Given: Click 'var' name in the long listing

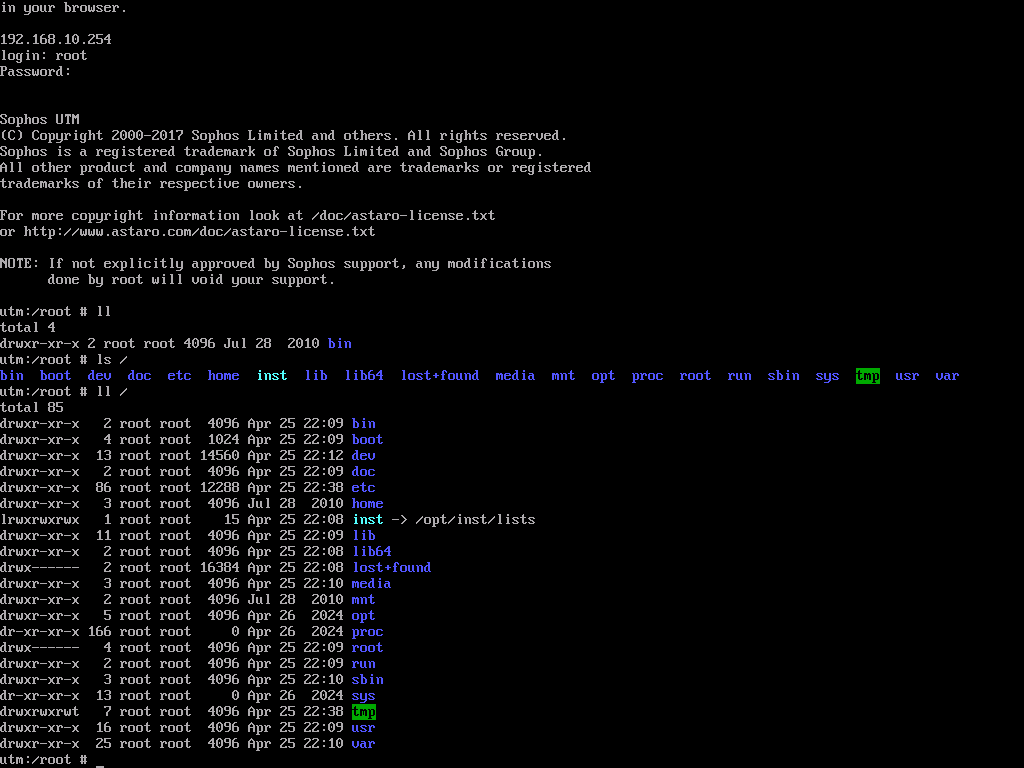Looking at the screenshot, I should pyautogui.click(x=364, y=744).
